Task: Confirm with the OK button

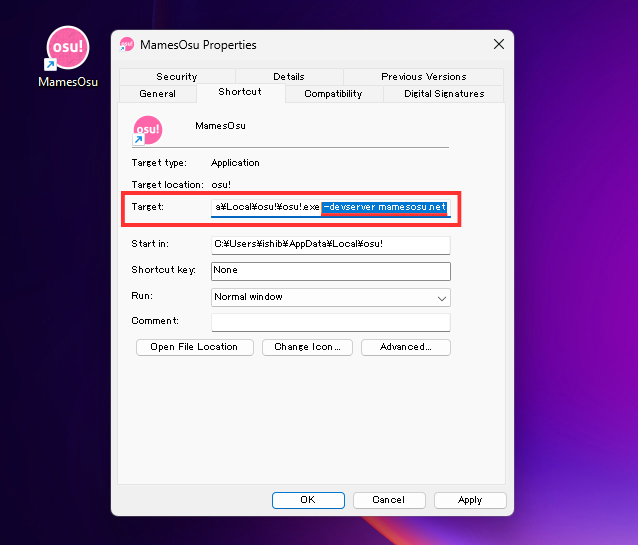Action: coord(308,500)
